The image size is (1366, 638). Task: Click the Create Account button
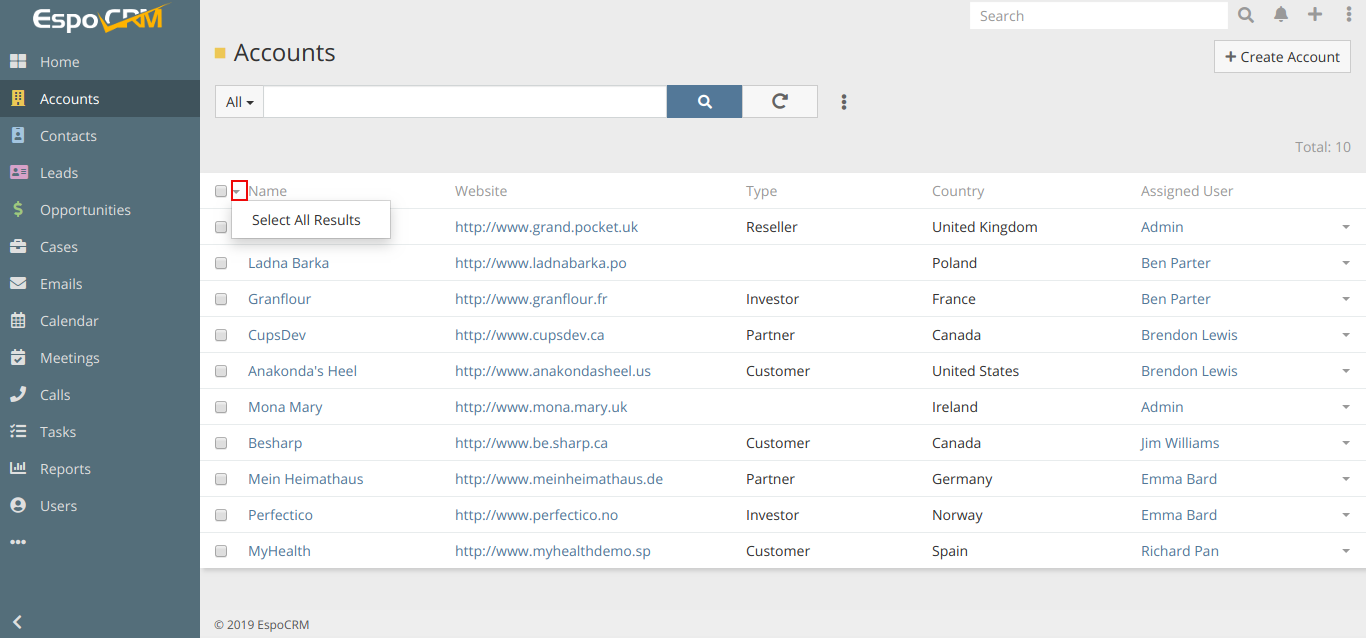pos(1282,57)
